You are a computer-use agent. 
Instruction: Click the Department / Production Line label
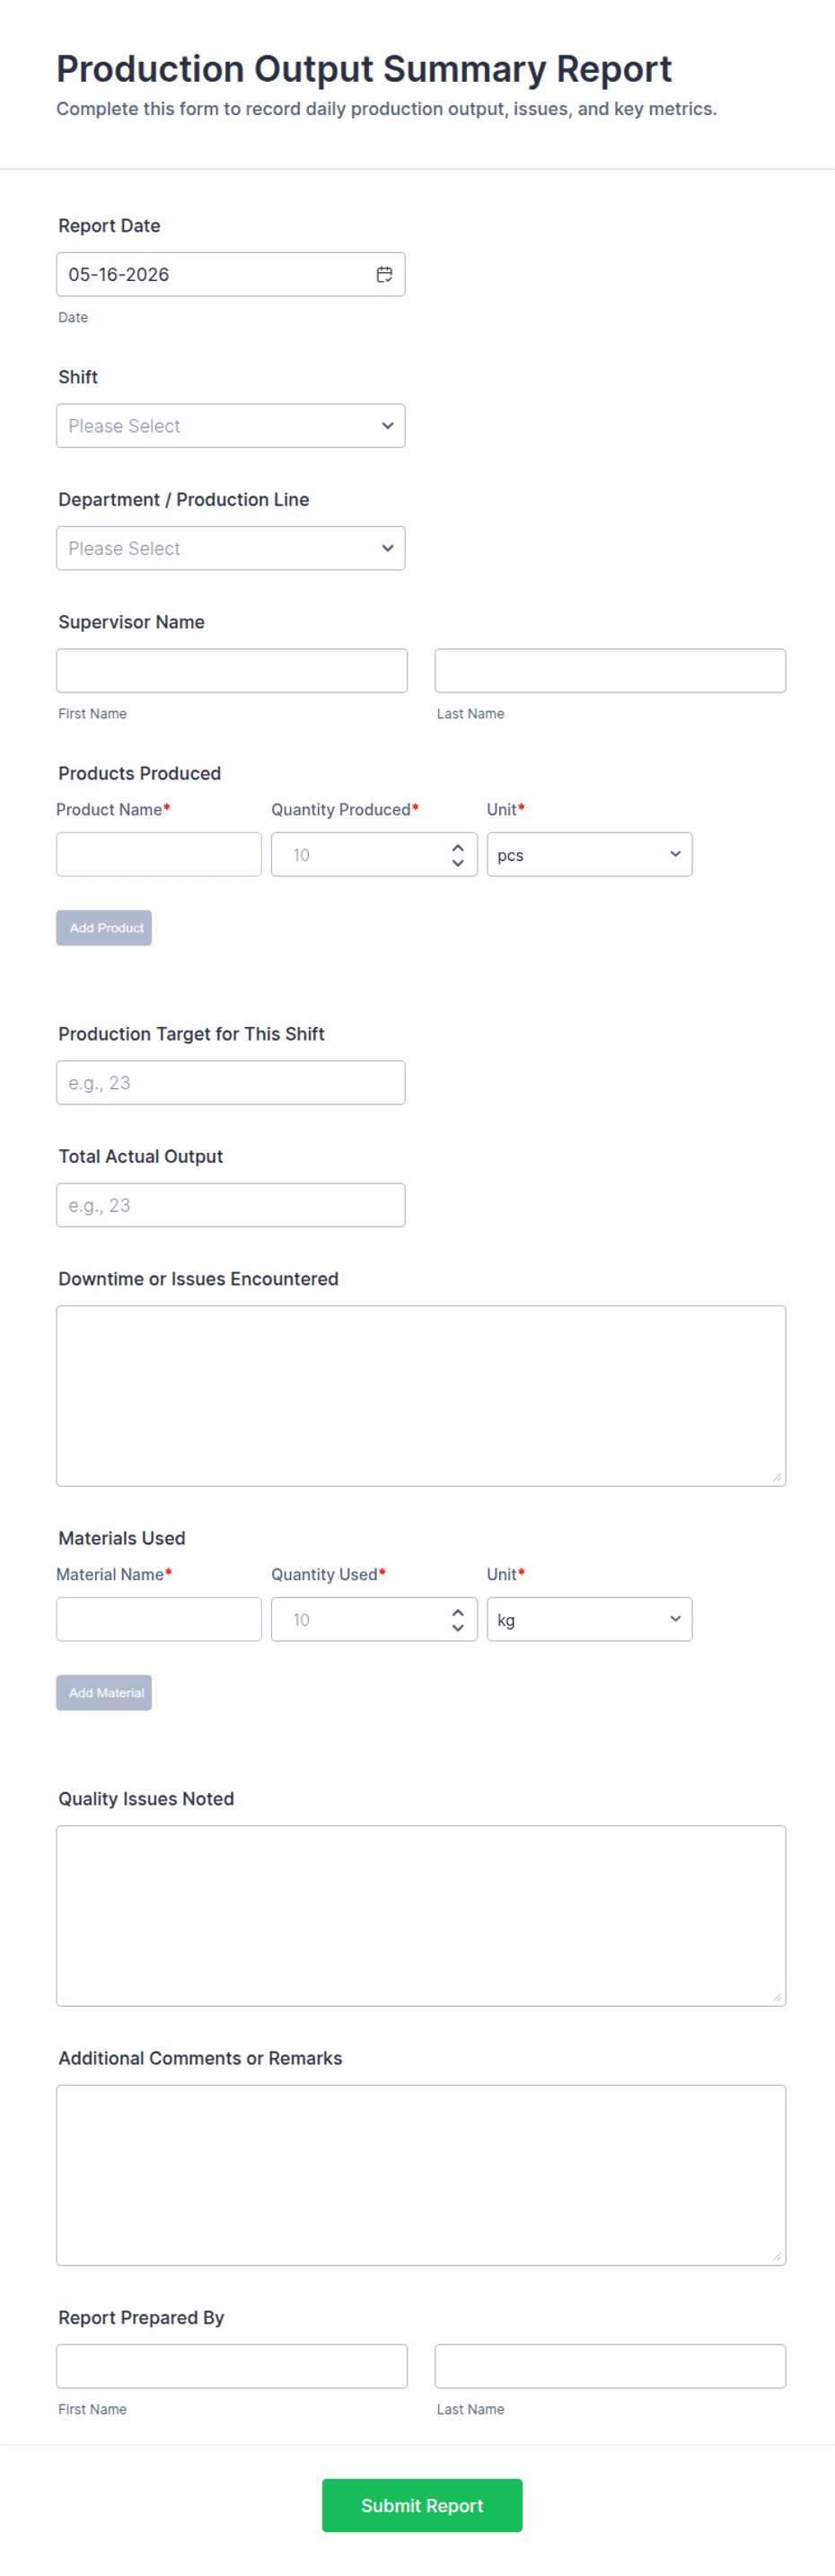(x=183, y=500)
